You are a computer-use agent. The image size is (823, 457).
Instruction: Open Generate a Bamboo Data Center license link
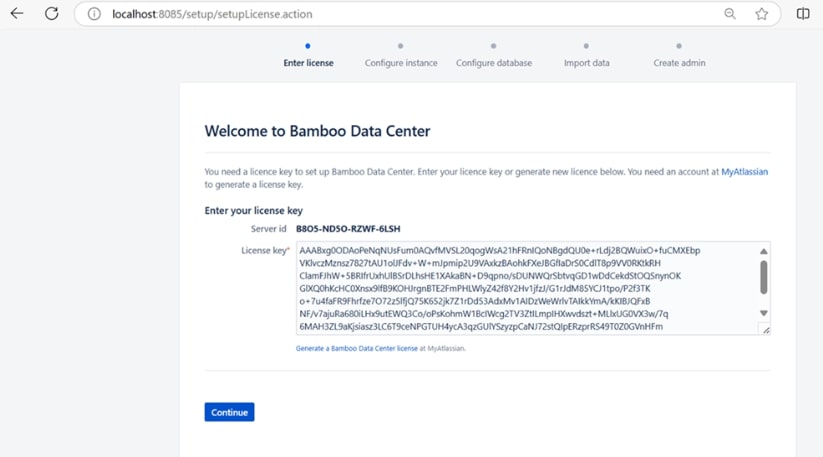(356, 348)
